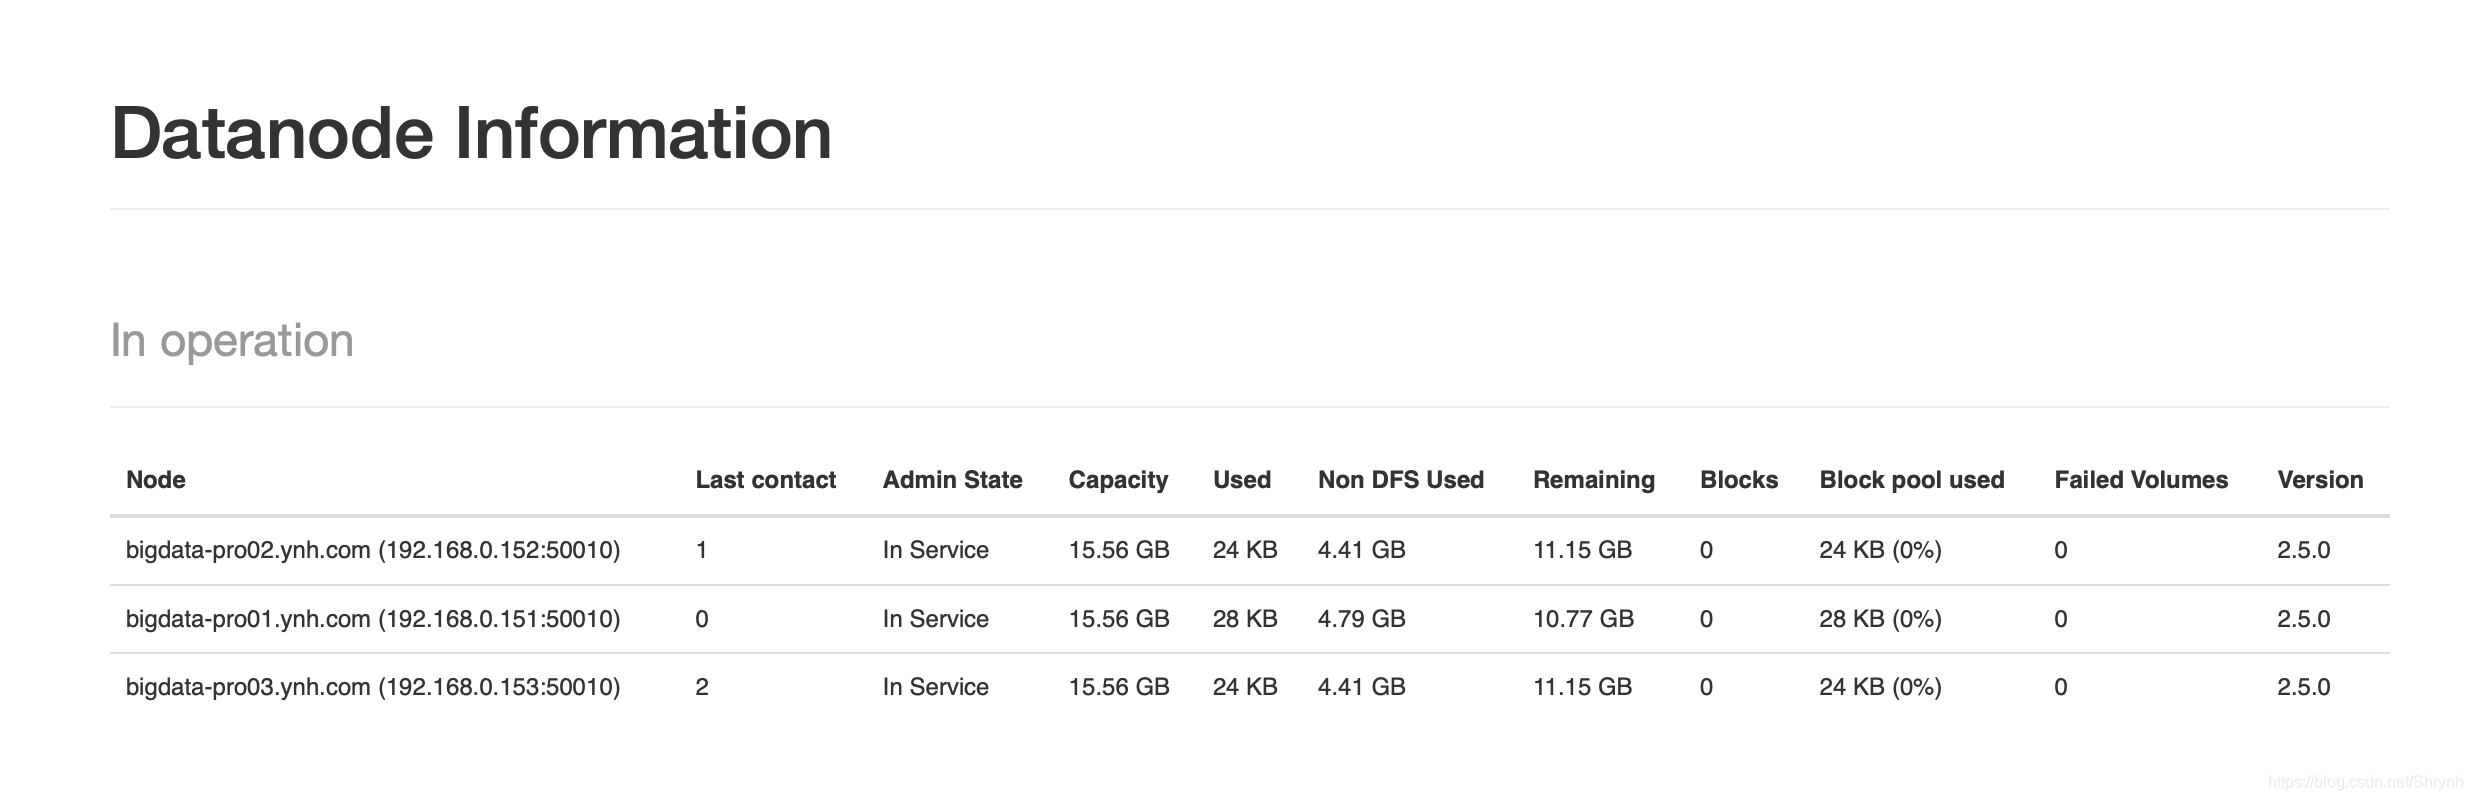
Task: Click Used value 28 KB for pro01
Action: tap(1245, 619)
